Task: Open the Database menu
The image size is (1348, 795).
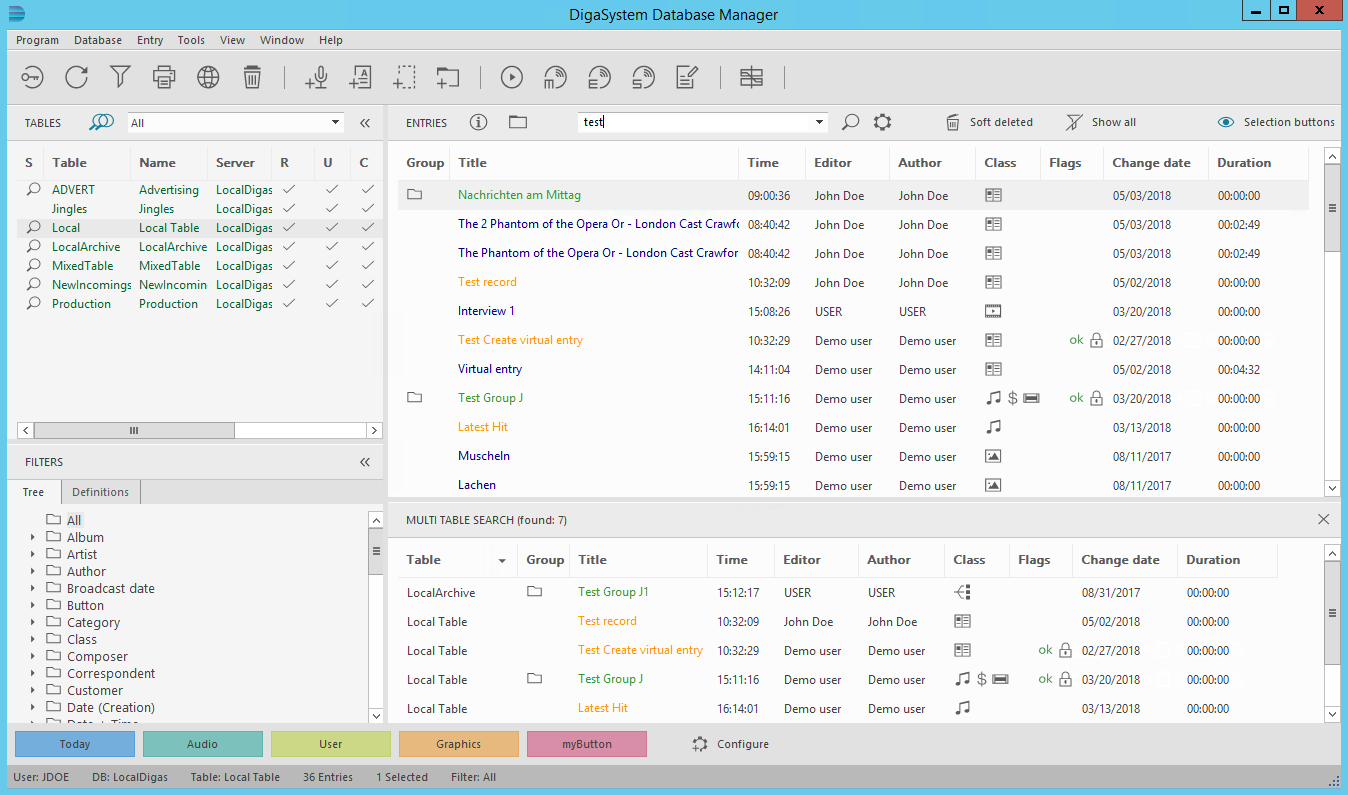Action: tap(97, 40)
